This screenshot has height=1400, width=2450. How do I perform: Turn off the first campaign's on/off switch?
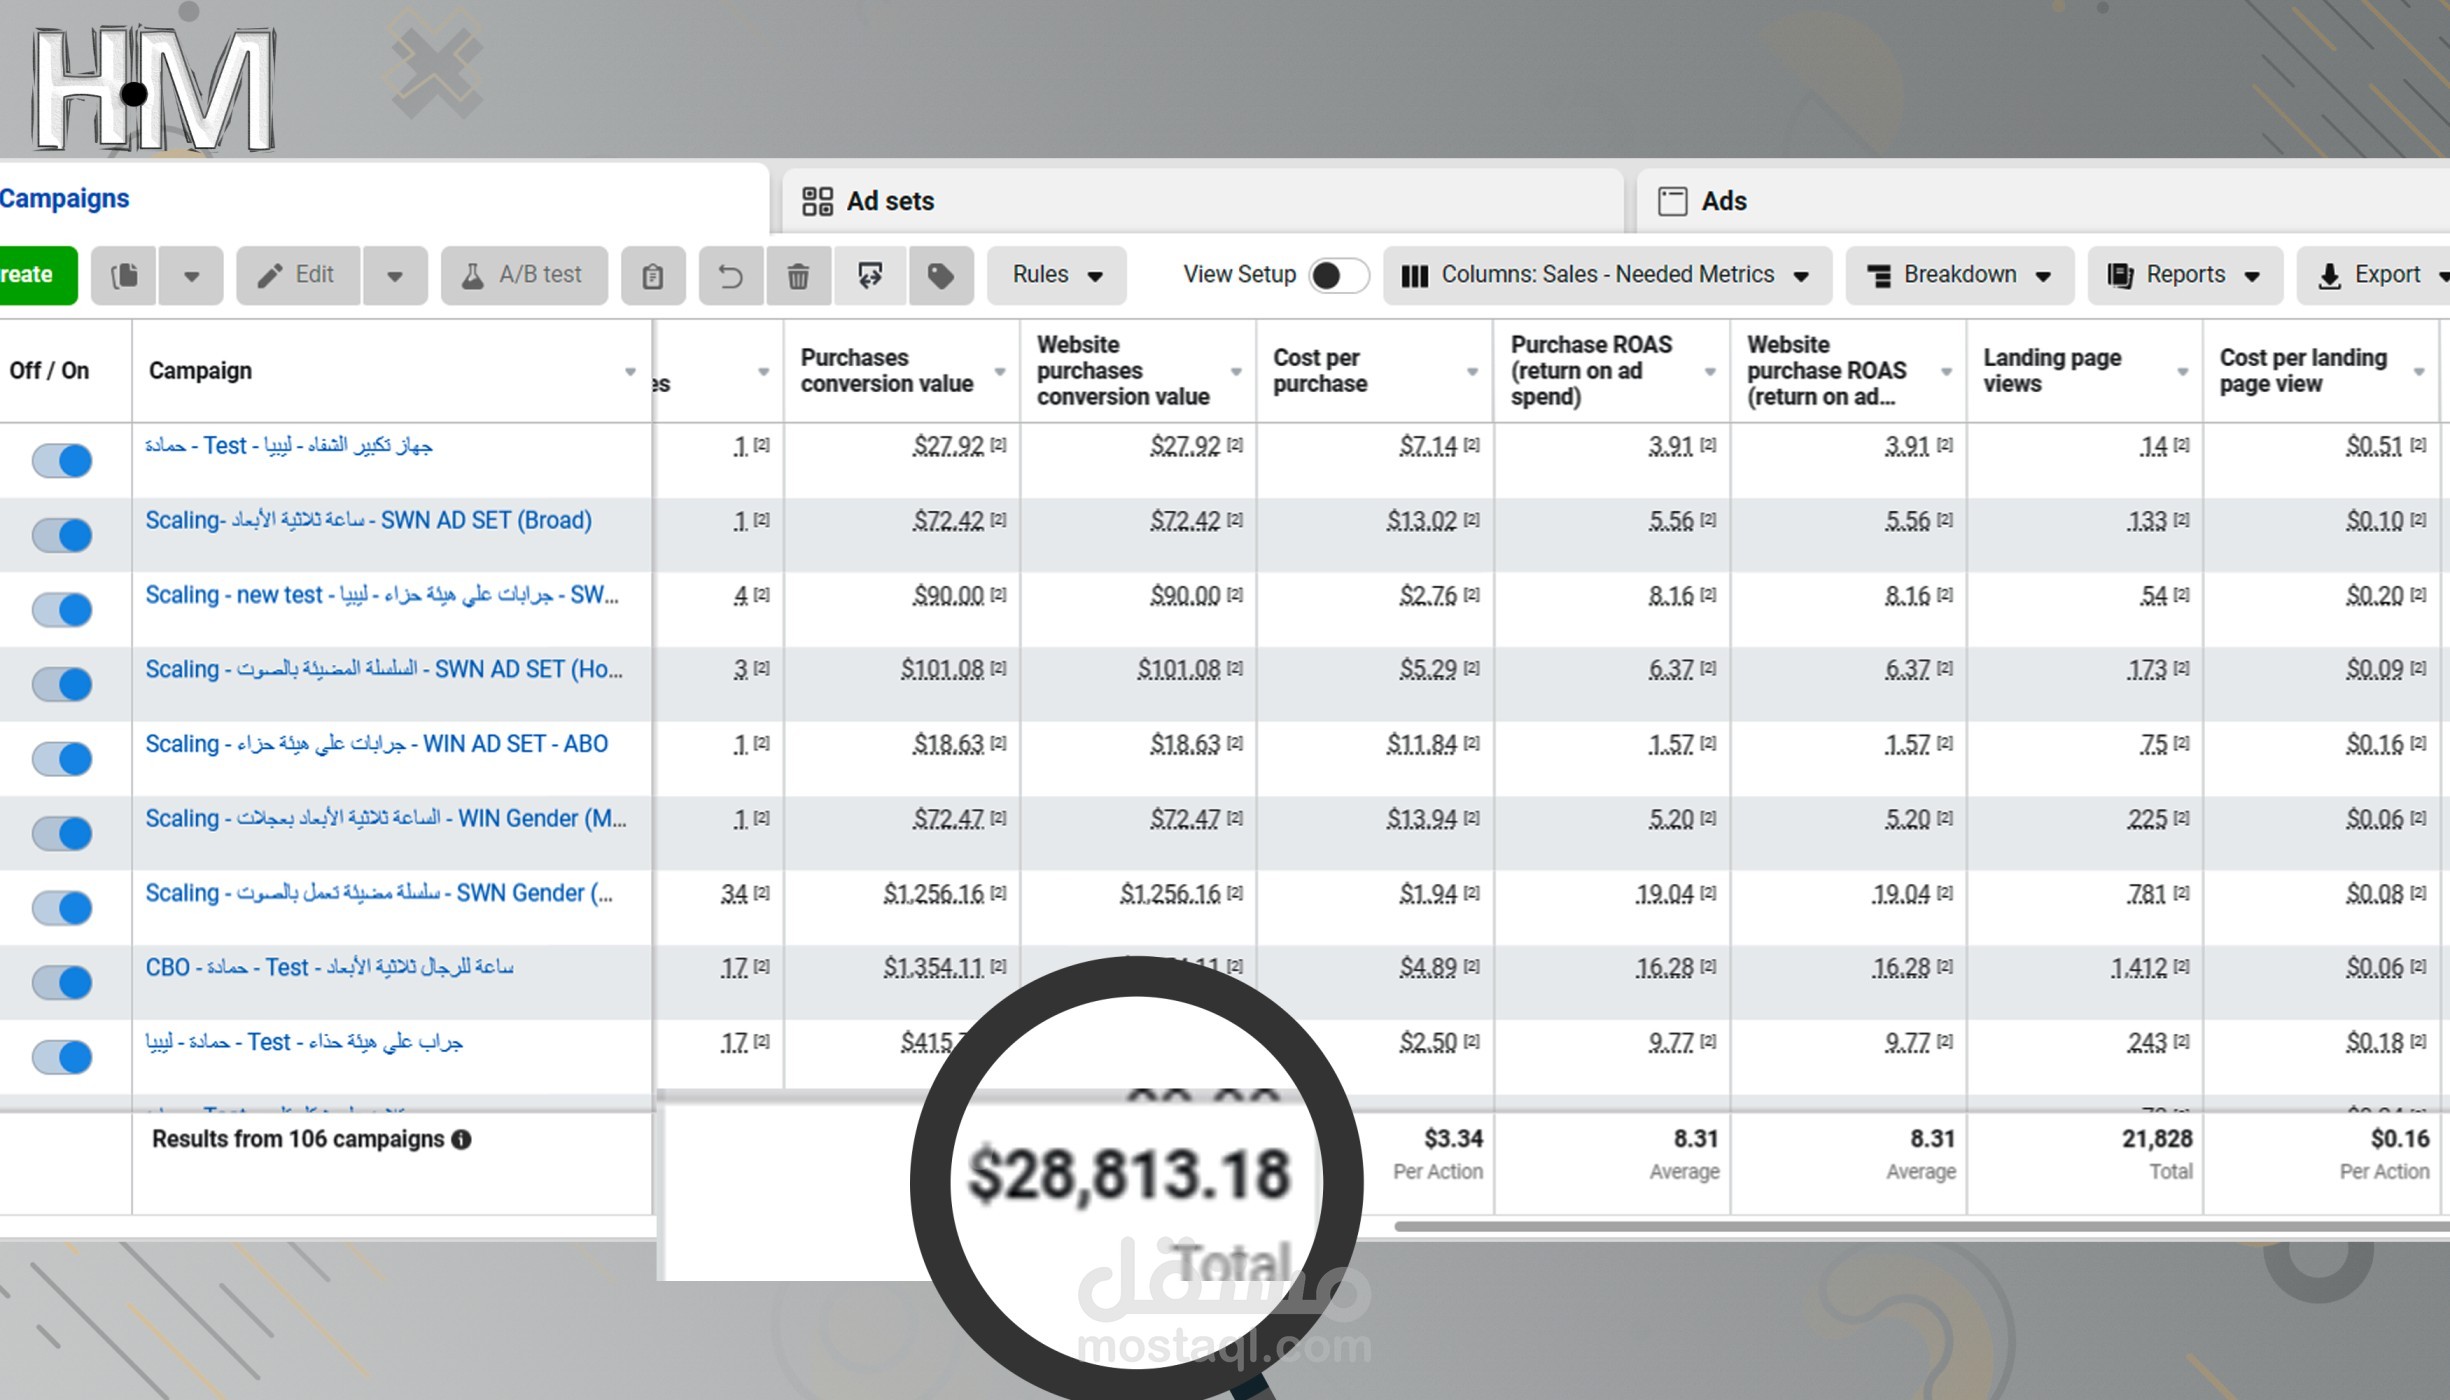point(62,460)
